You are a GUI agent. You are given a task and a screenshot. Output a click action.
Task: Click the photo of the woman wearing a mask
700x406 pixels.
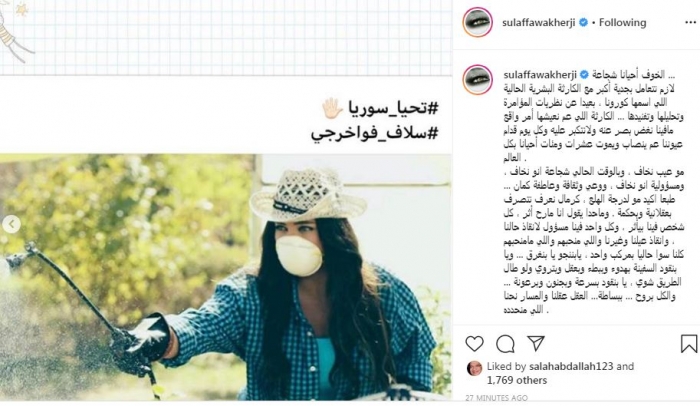point(225,277)
